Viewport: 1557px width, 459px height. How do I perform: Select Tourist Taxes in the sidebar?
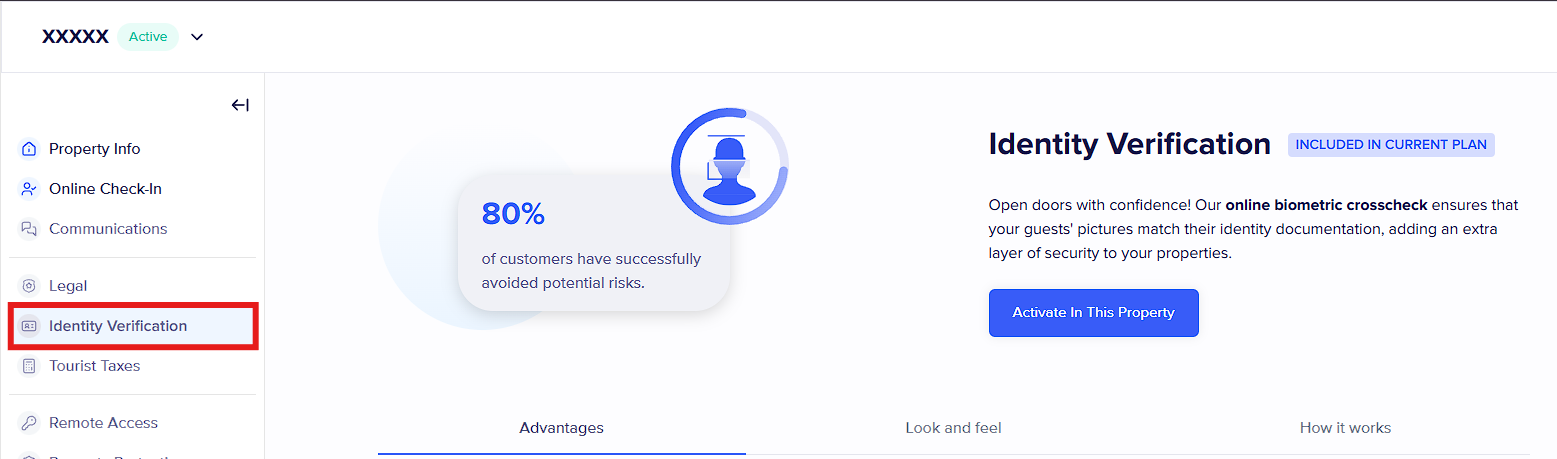[95, 366]
